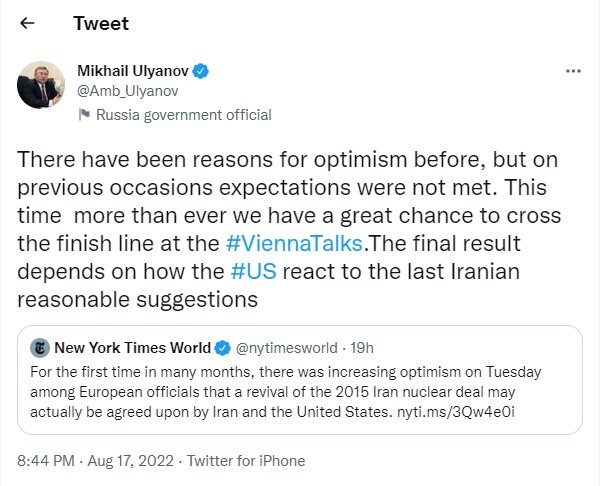This screenshot has height=486, width=600.
Task: Open New York Times World profile name
Action: coord(132,348)
